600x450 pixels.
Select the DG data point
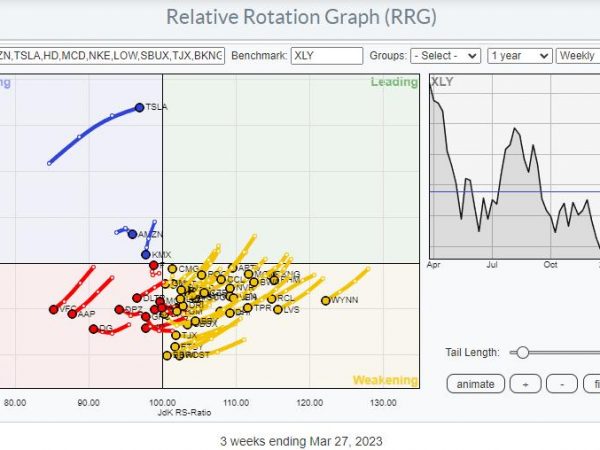click(94, 329)
